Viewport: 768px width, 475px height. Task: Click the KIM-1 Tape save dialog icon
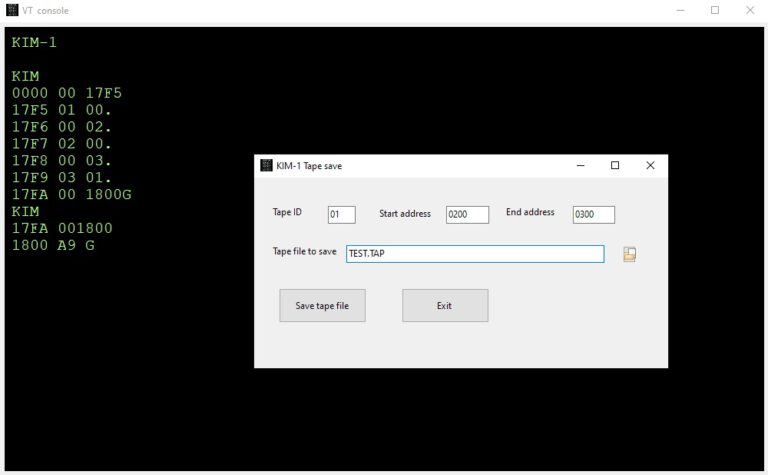[x=266, y=165]
